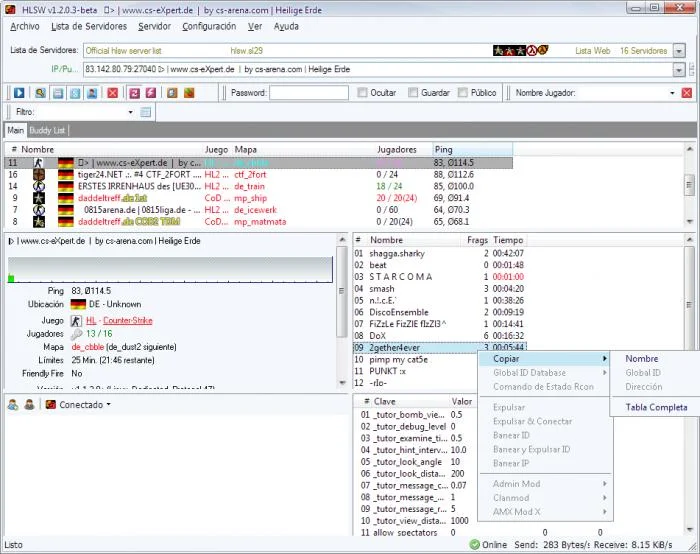Enable the Ocultar checkbox
Image resolution: width=700 pixels, height=554 pixels.
[x=363, y=93]
